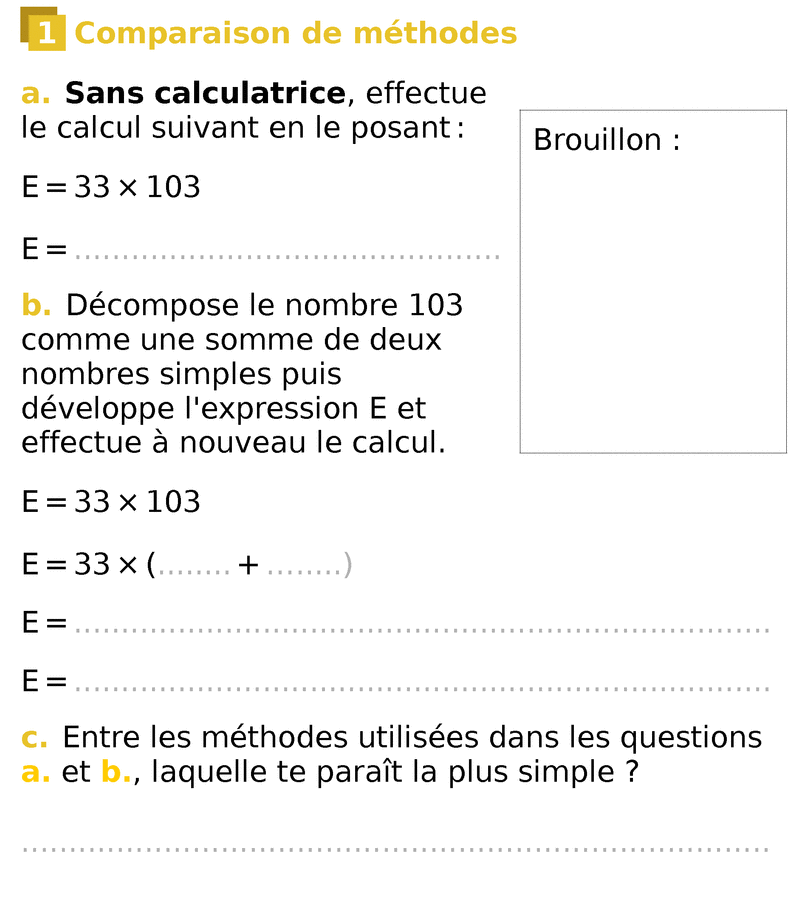
Task: Click the yellow "c." label before "Entre"
Action: pyautogui.click(x=34, y=738)
